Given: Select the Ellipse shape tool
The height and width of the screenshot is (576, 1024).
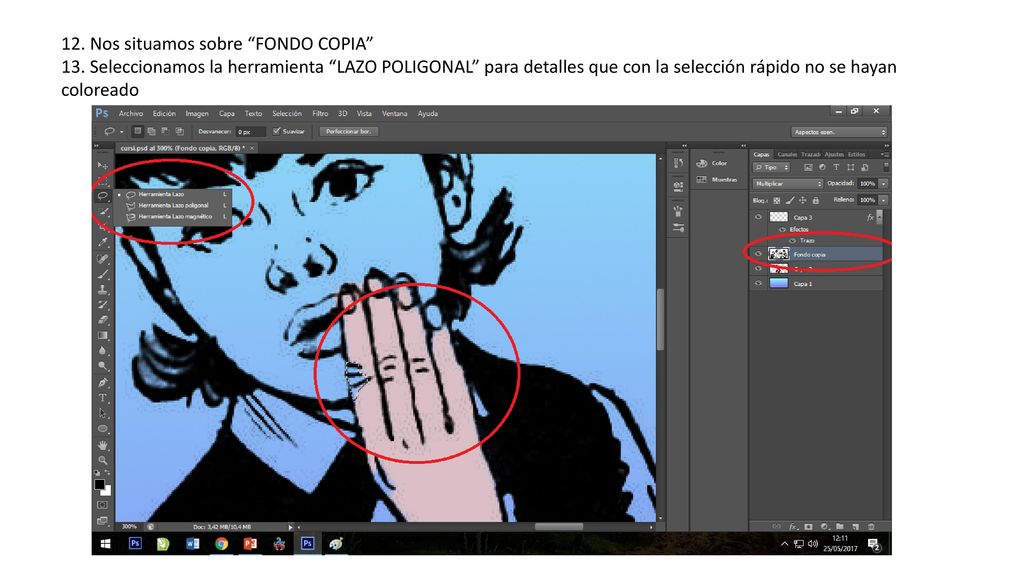Looking at the screenshot, I should click(x=103, y=429).
